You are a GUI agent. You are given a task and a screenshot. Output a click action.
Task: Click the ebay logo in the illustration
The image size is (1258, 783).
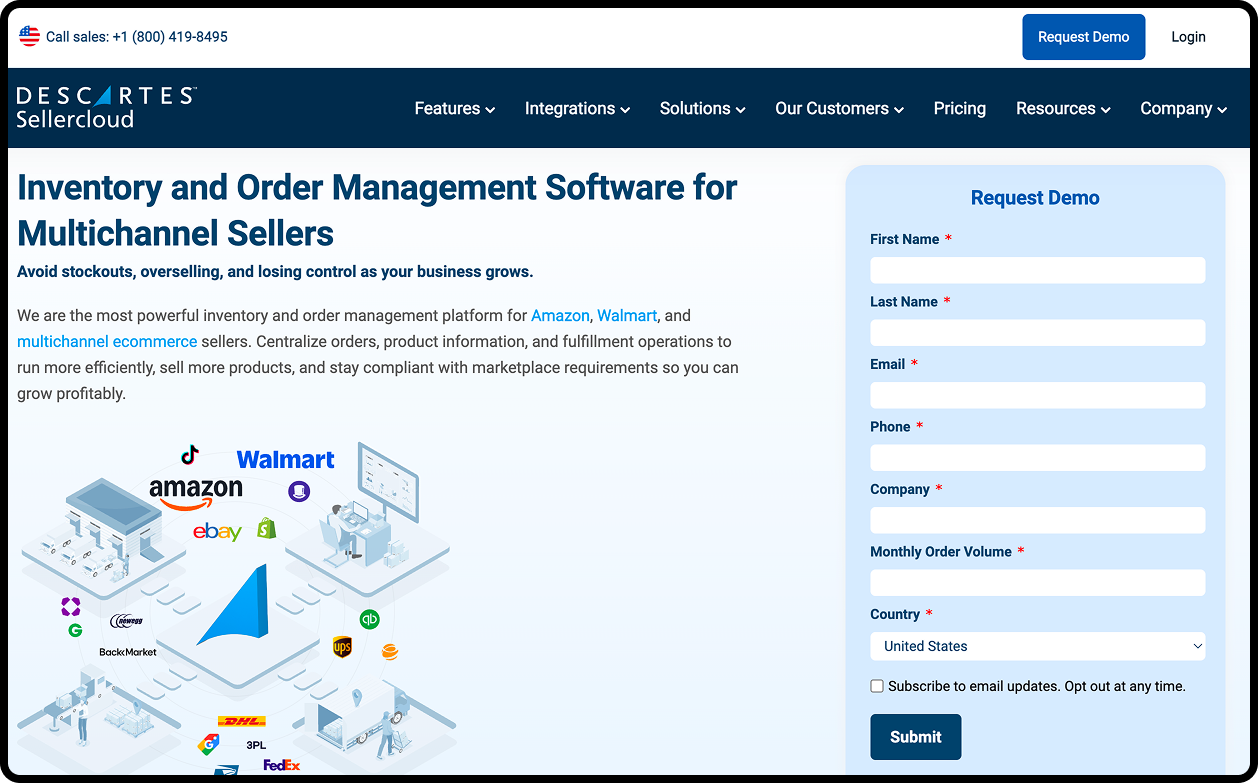click(x=217, y=531)
